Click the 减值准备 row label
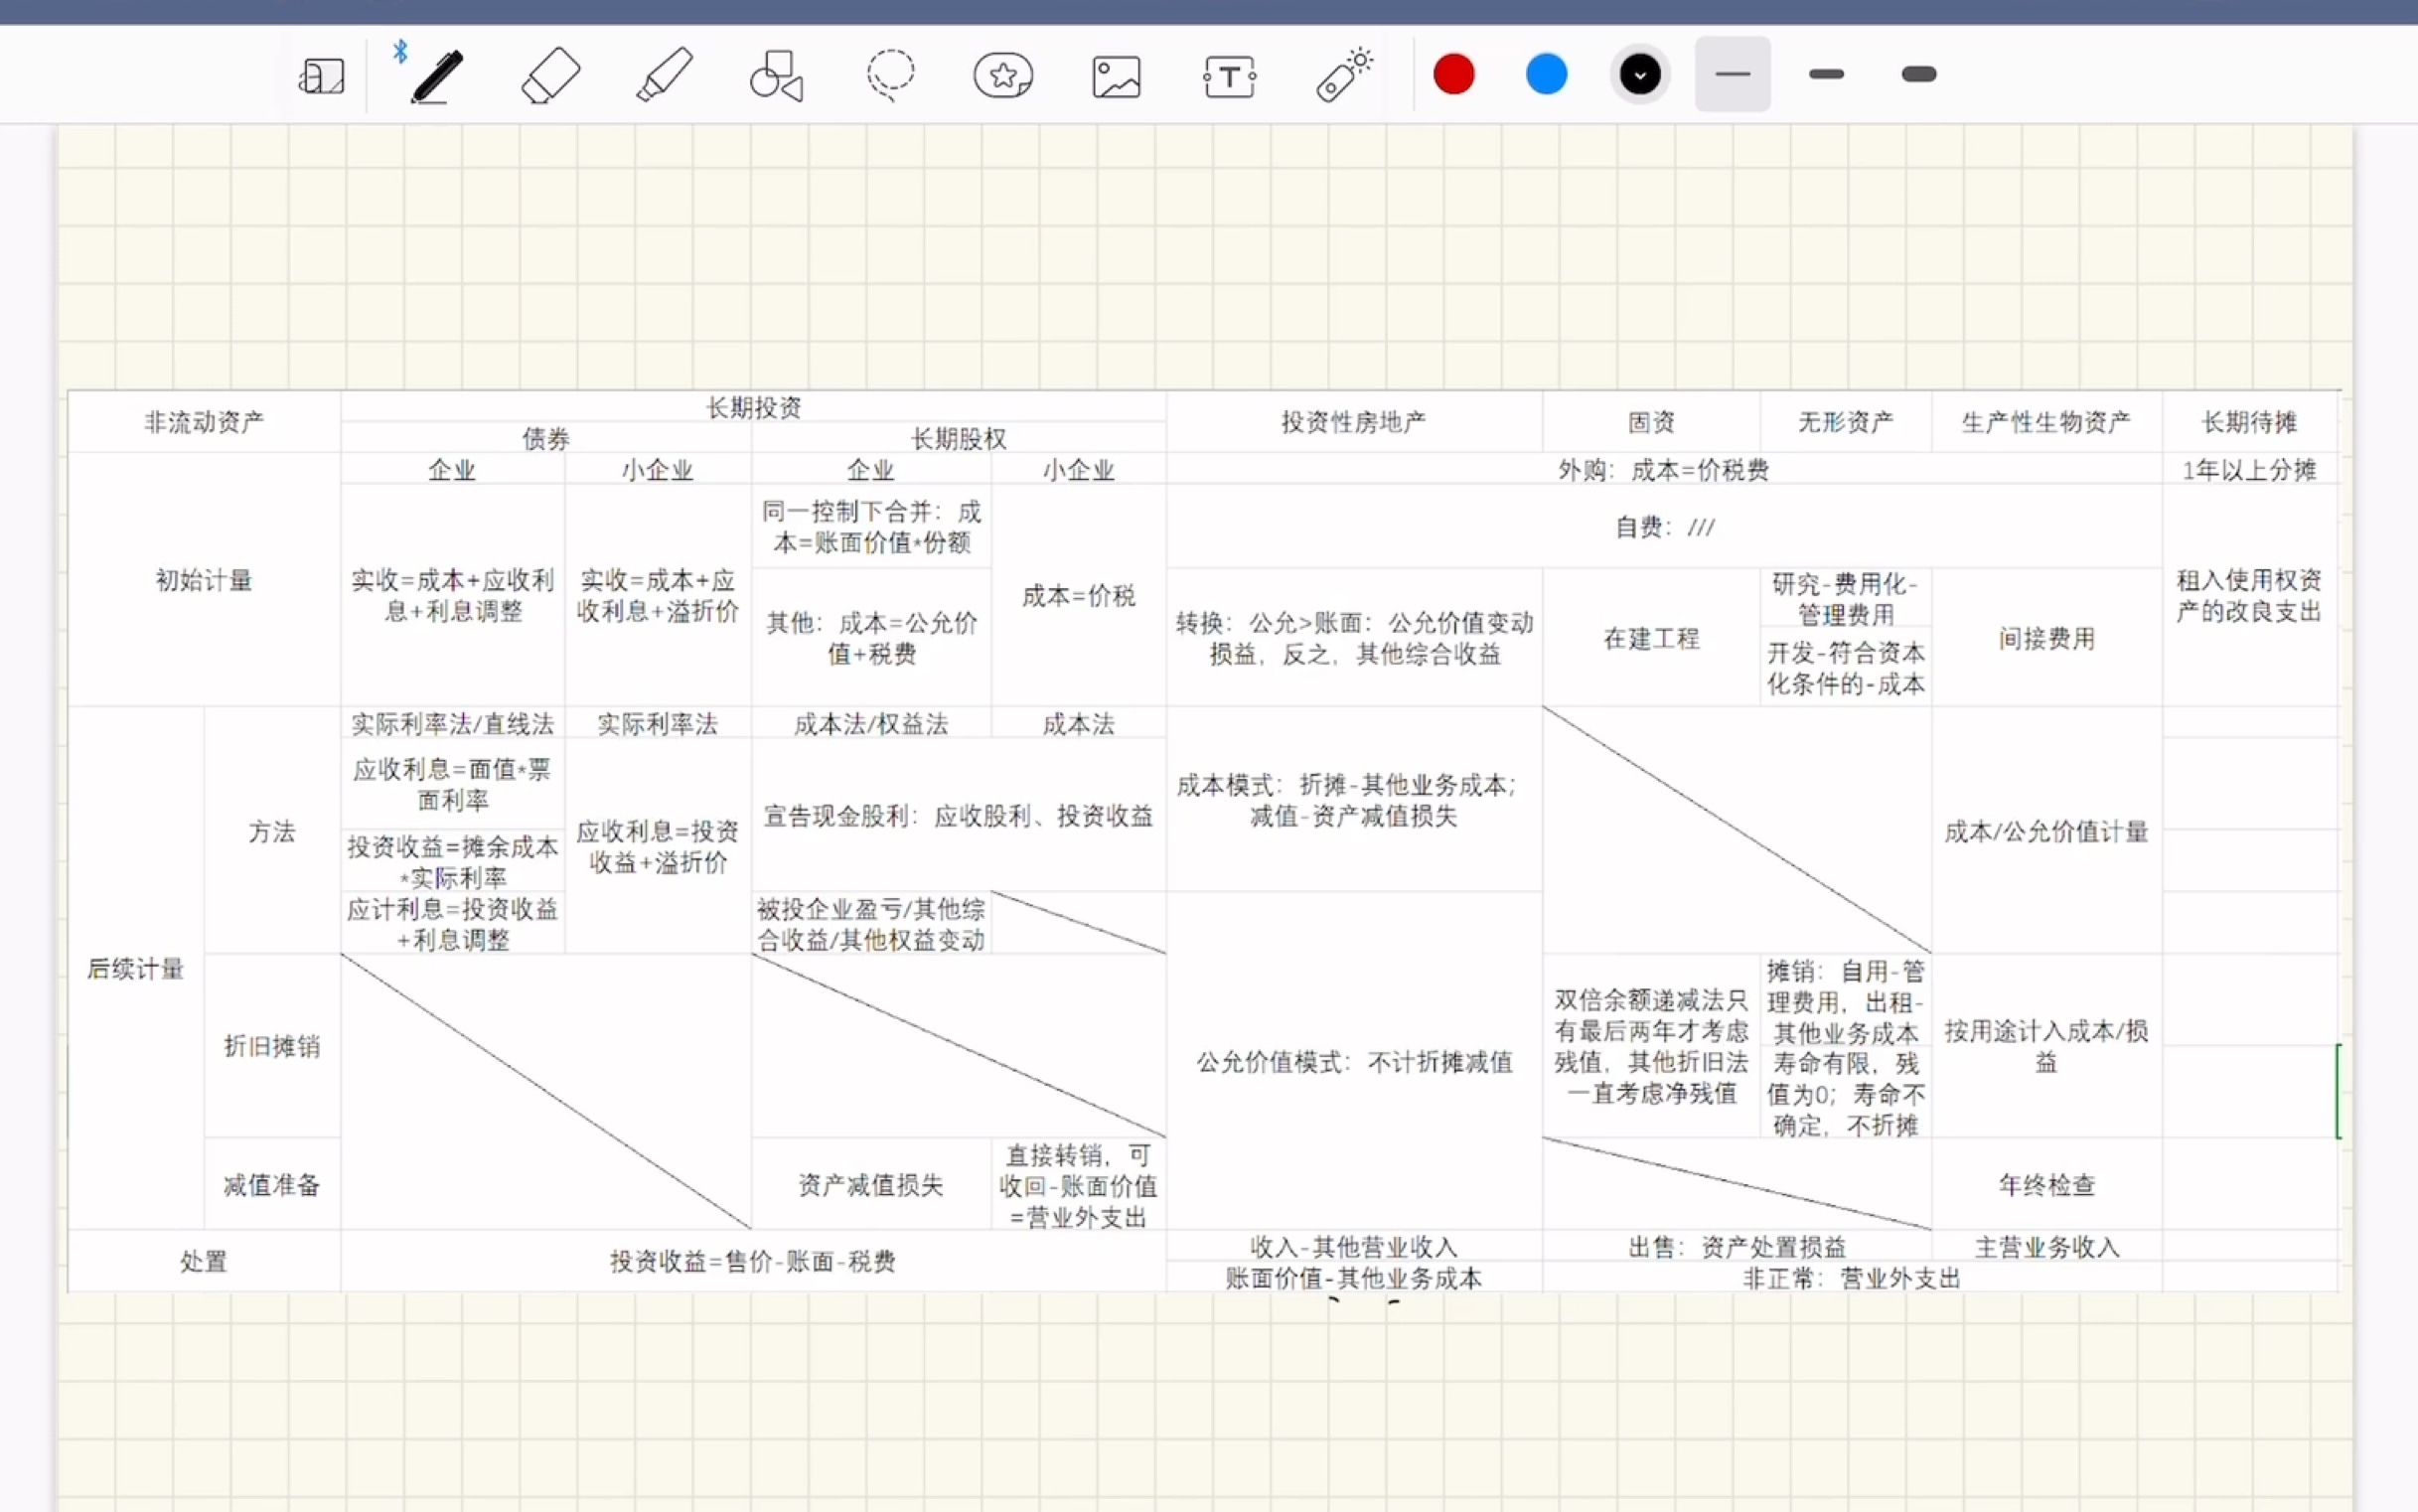Viewport: 2418px width, 1512px height. pos(272,1185)
